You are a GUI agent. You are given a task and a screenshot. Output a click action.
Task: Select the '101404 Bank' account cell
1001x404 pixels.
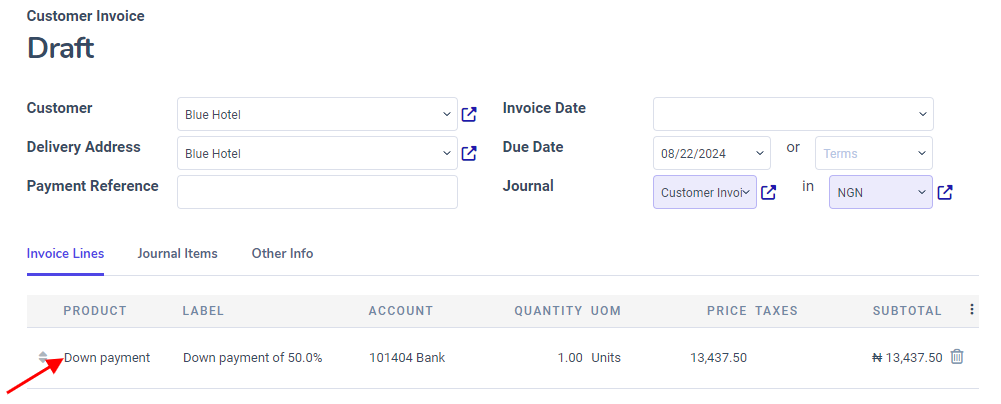click(x=407, y=357)
